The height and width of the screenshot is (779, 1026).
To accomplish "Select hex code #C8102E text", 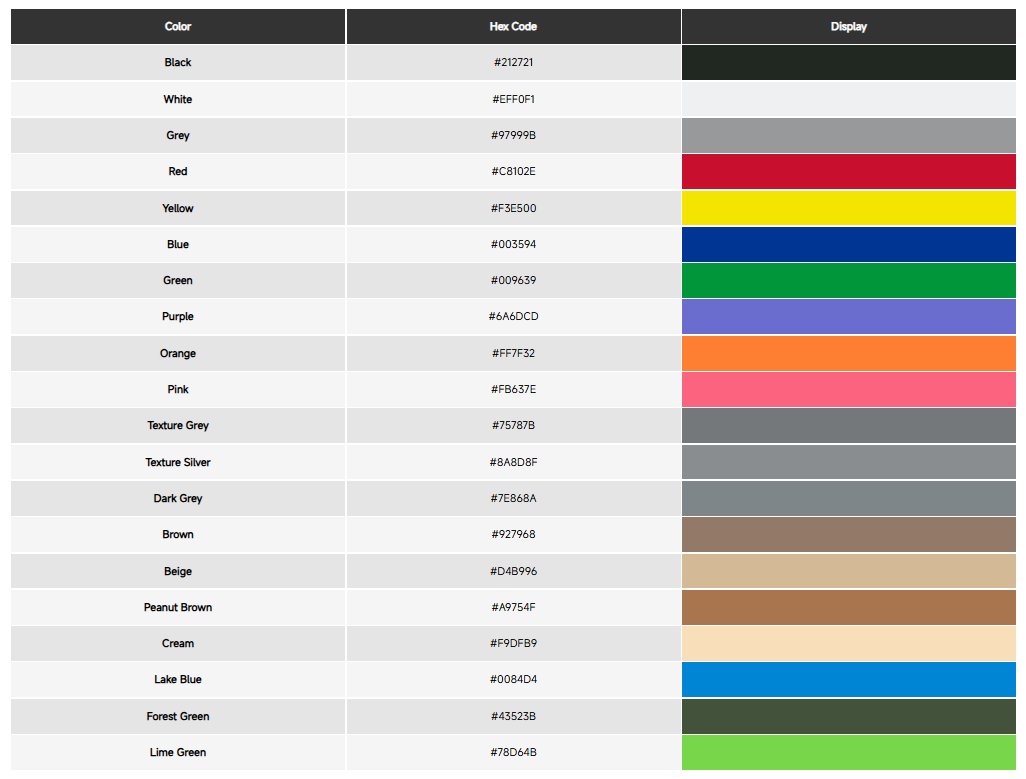I will click(513, 172).
